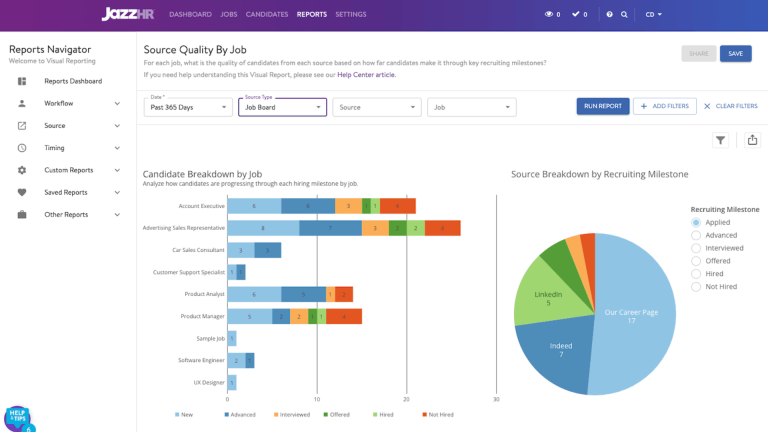Click the filter funnel icon
The image size is (768, 432).
tap(720, 141)
